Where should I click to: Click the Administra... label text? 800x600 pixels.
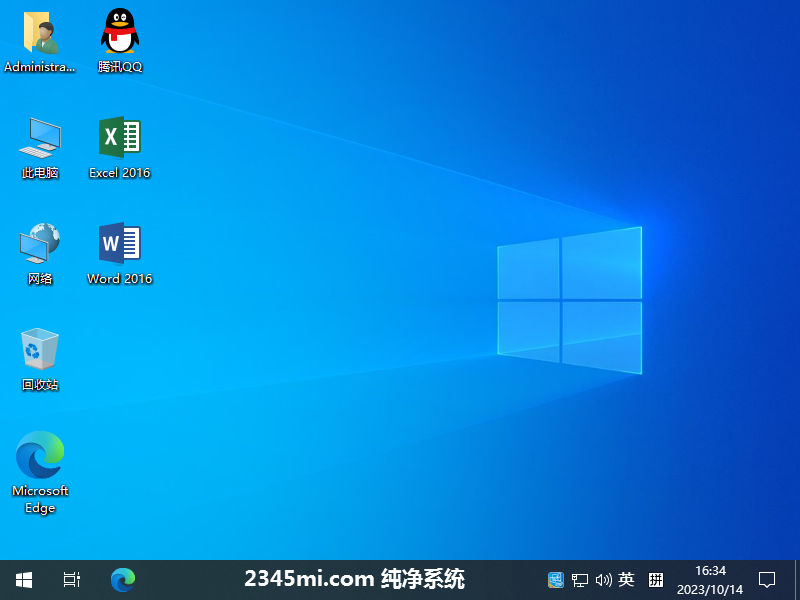coord(40,67)
